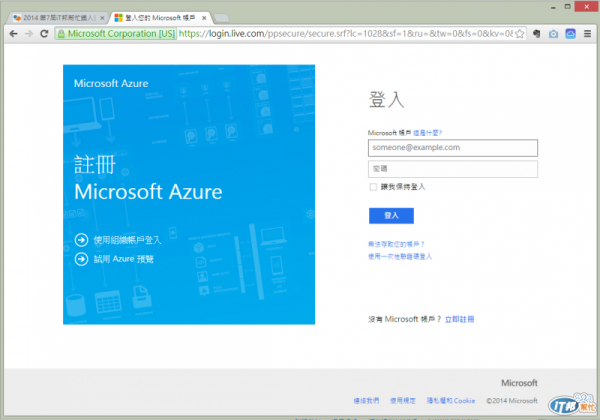Open the 使用一次性驗證碼登入 link
Viewport: 600px width, 420px height.
pyautogui.click(x=400, y=256)
